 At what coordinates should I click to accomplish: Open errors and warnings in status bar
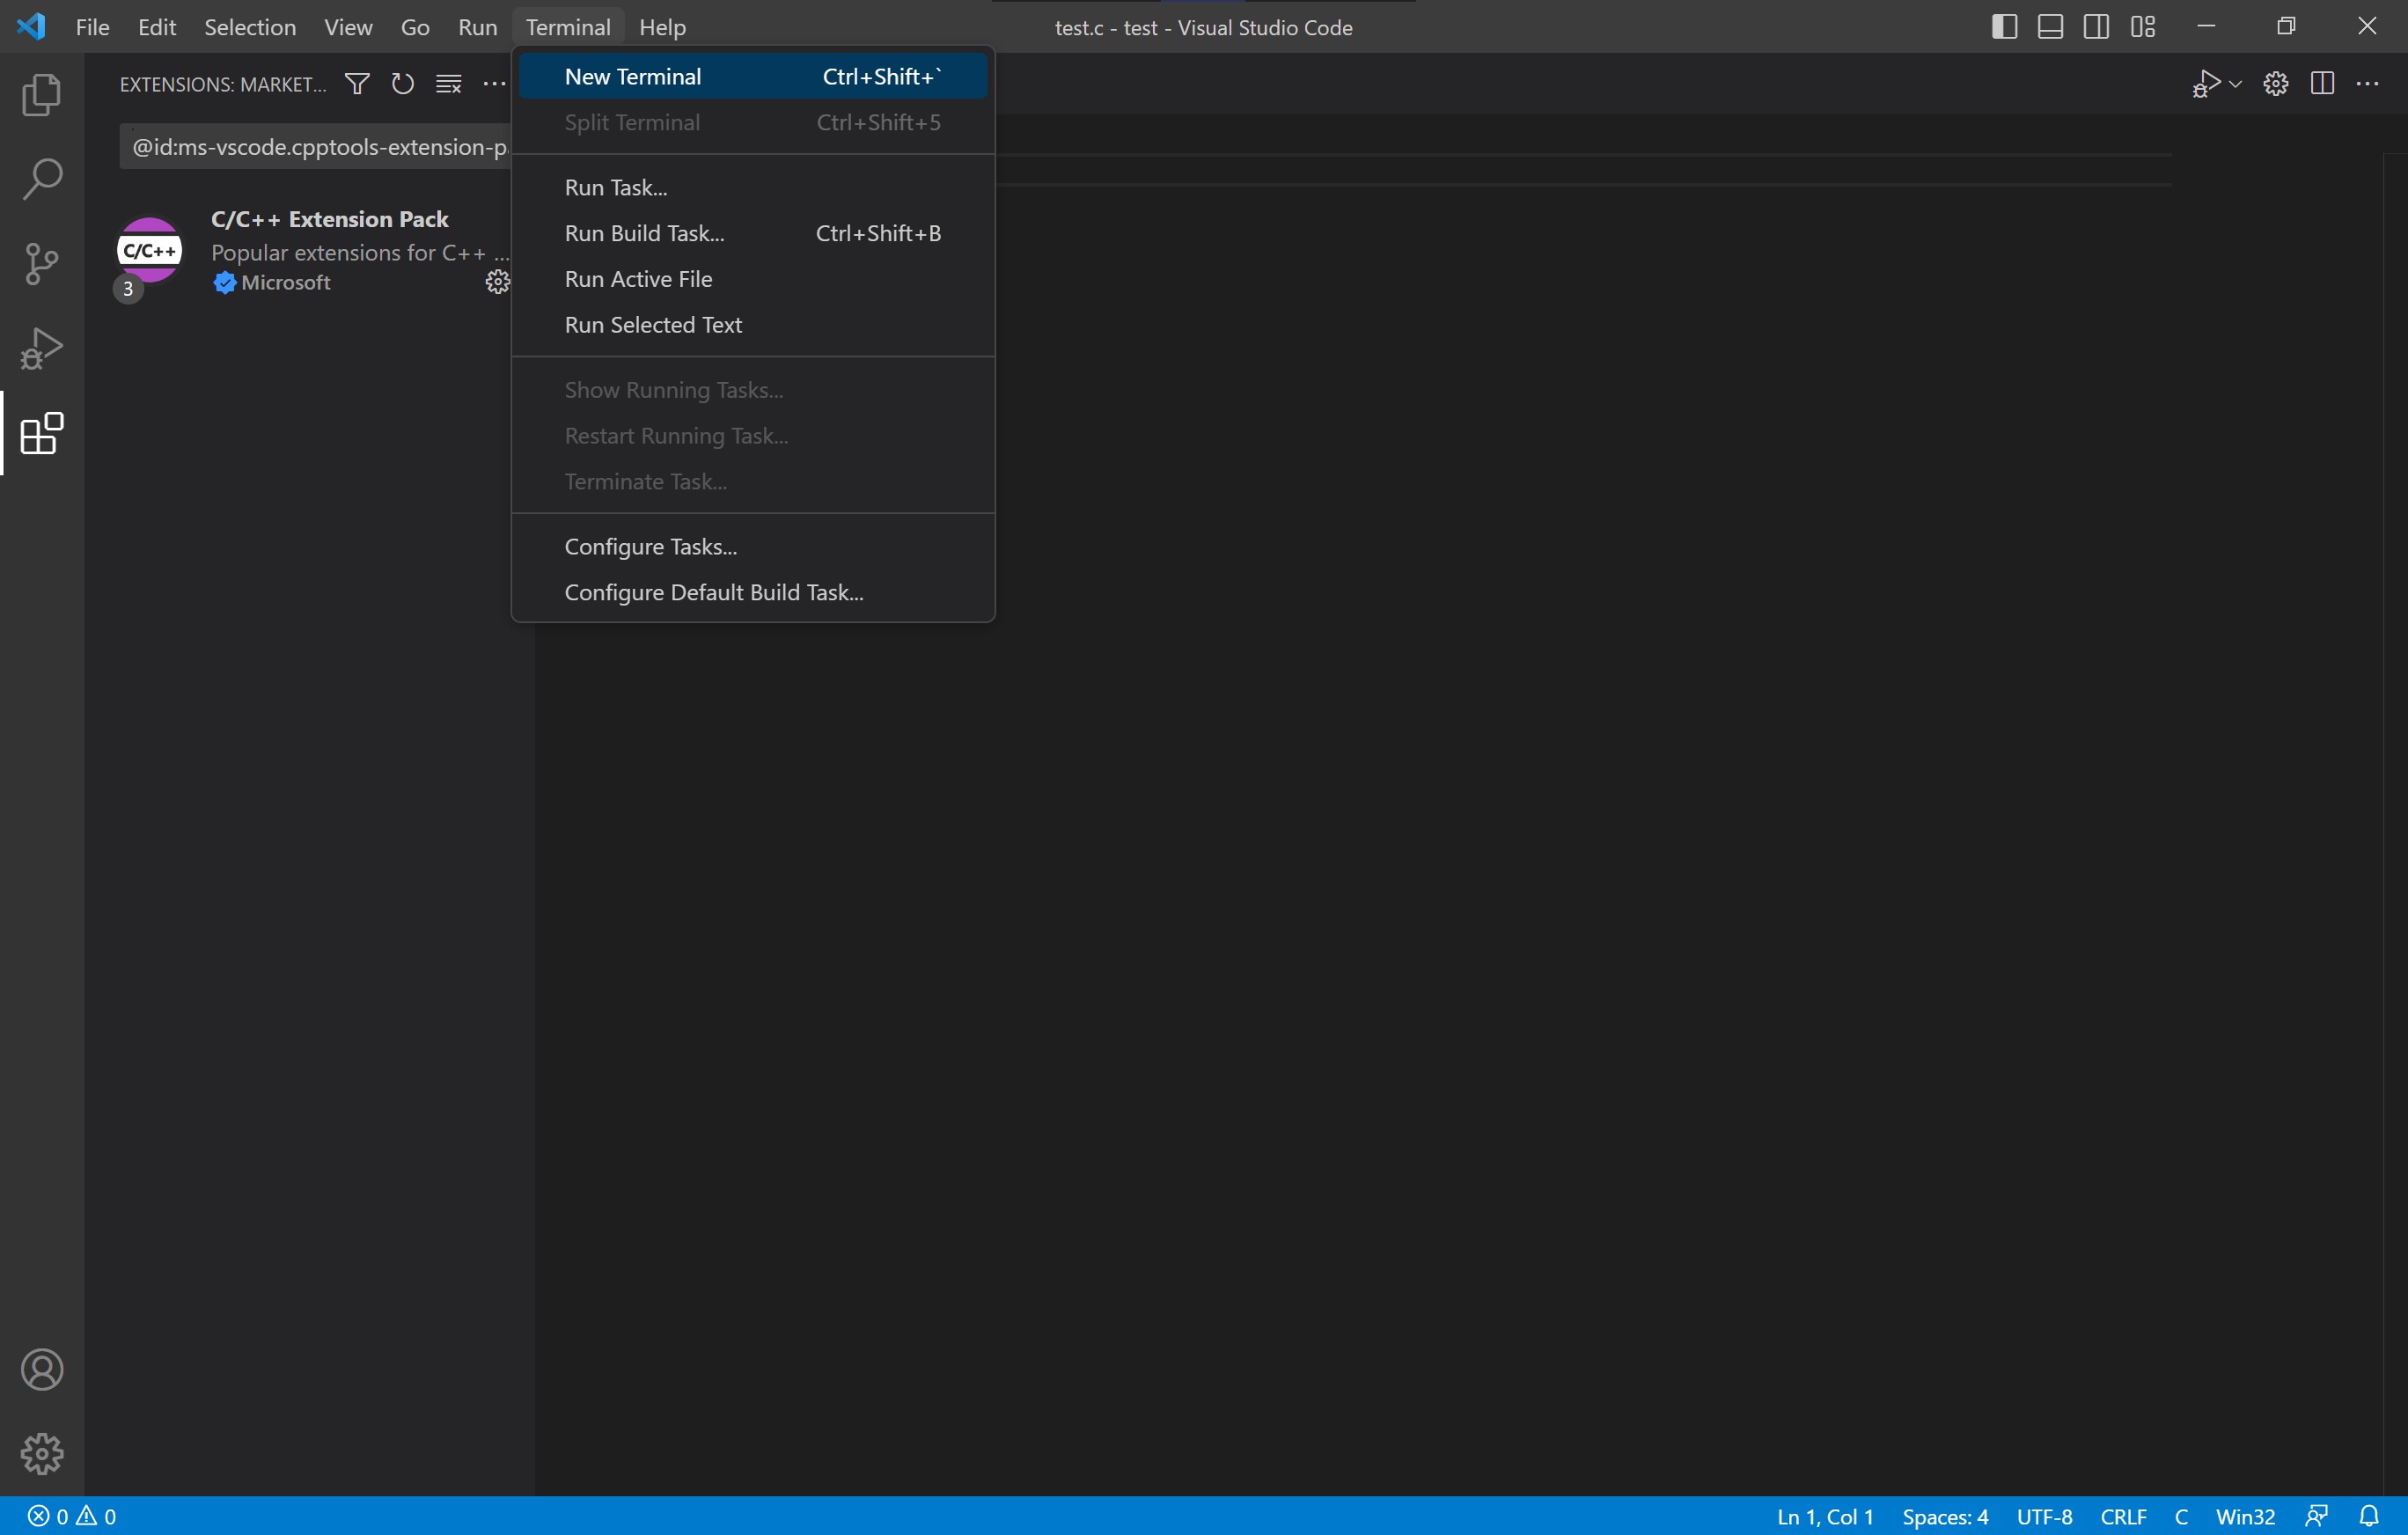pos(72,1516)
